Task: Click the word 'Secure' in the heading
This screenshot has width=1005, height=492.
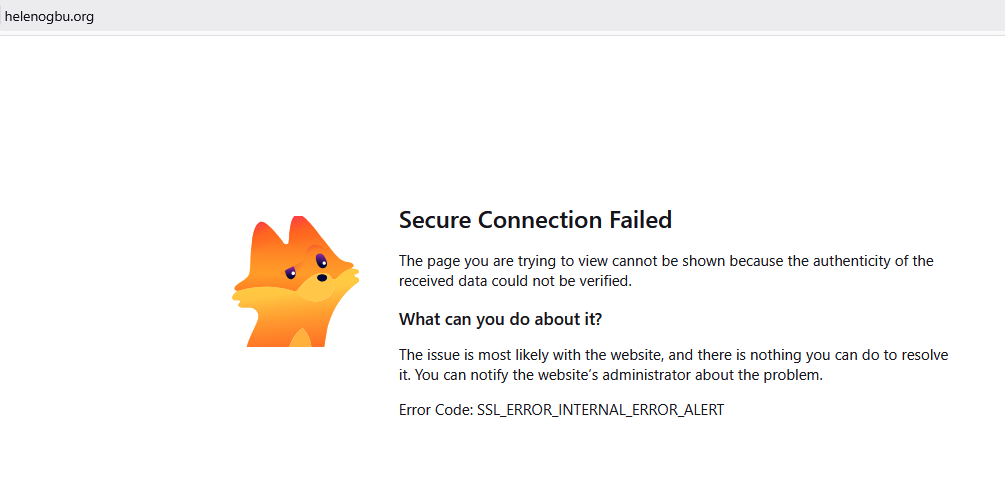Action: click(435, 220)
